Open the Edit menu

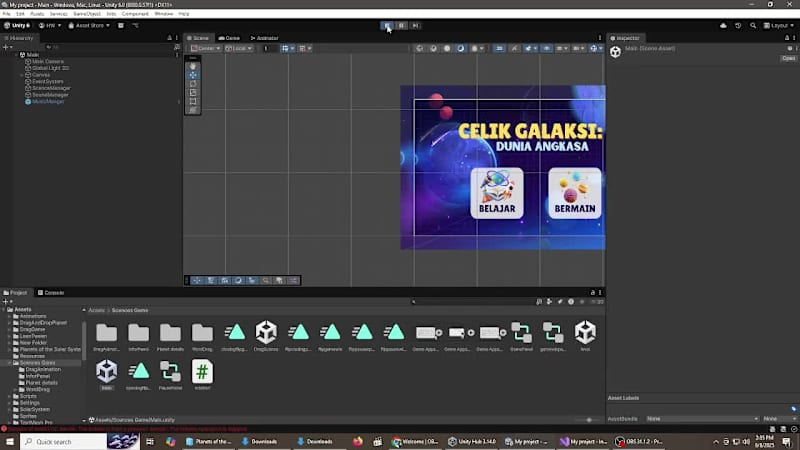[x=20, y=14]
